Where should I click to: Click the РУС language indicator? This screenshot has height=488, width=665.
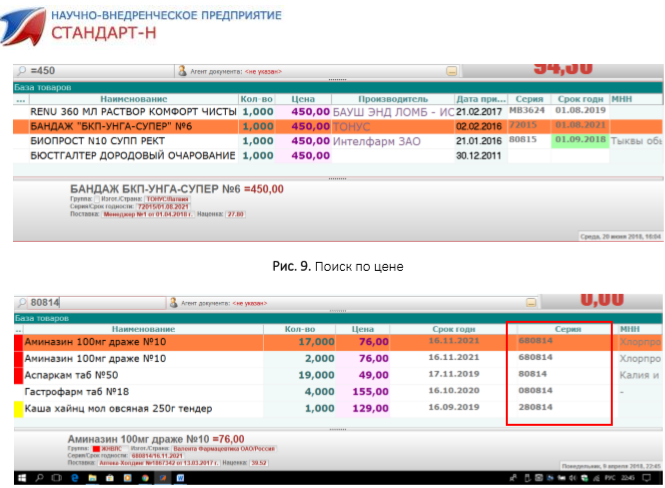pyautogui.click(x=610, y=478)
